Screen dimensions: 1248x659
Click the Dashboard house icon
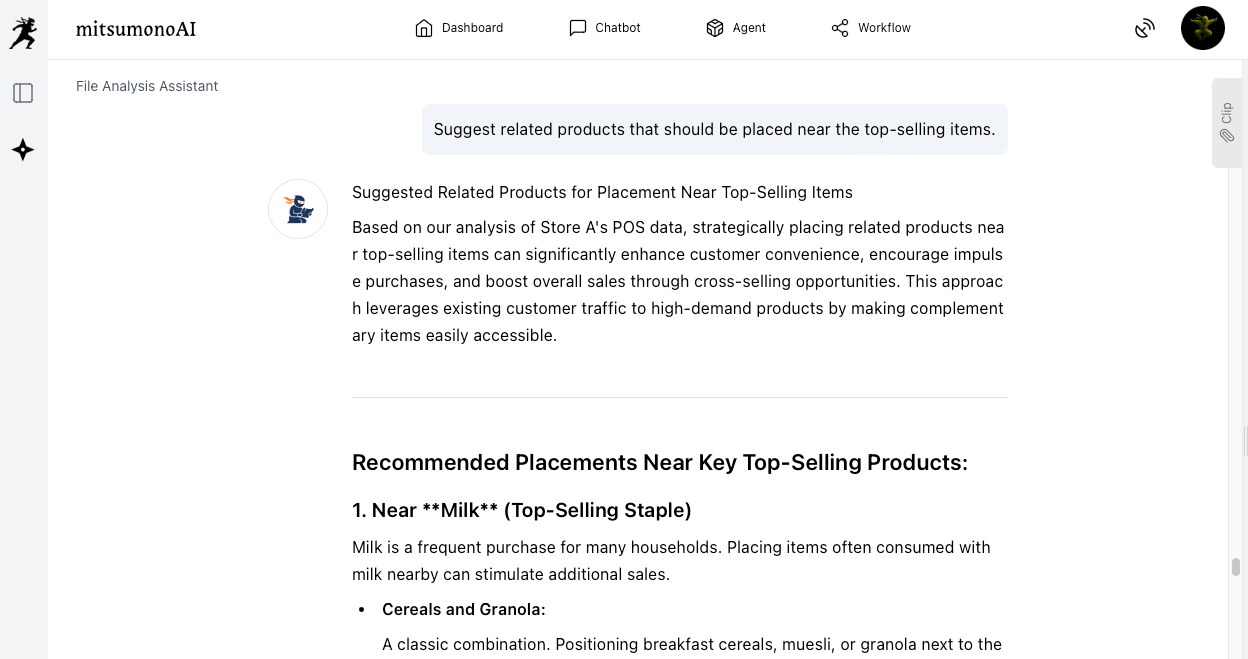point(424,28)
